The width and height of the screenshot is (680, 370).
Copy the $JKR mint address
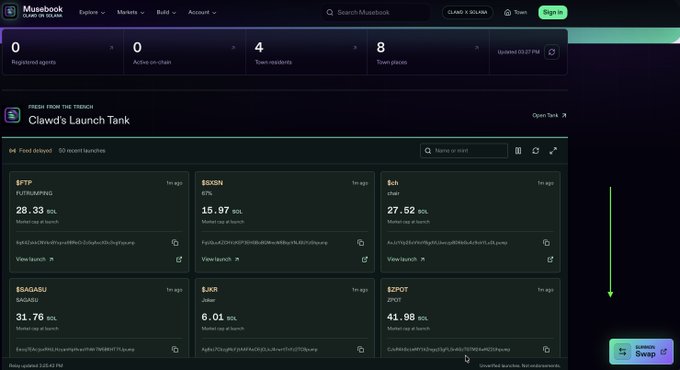(x=360, y=349)
